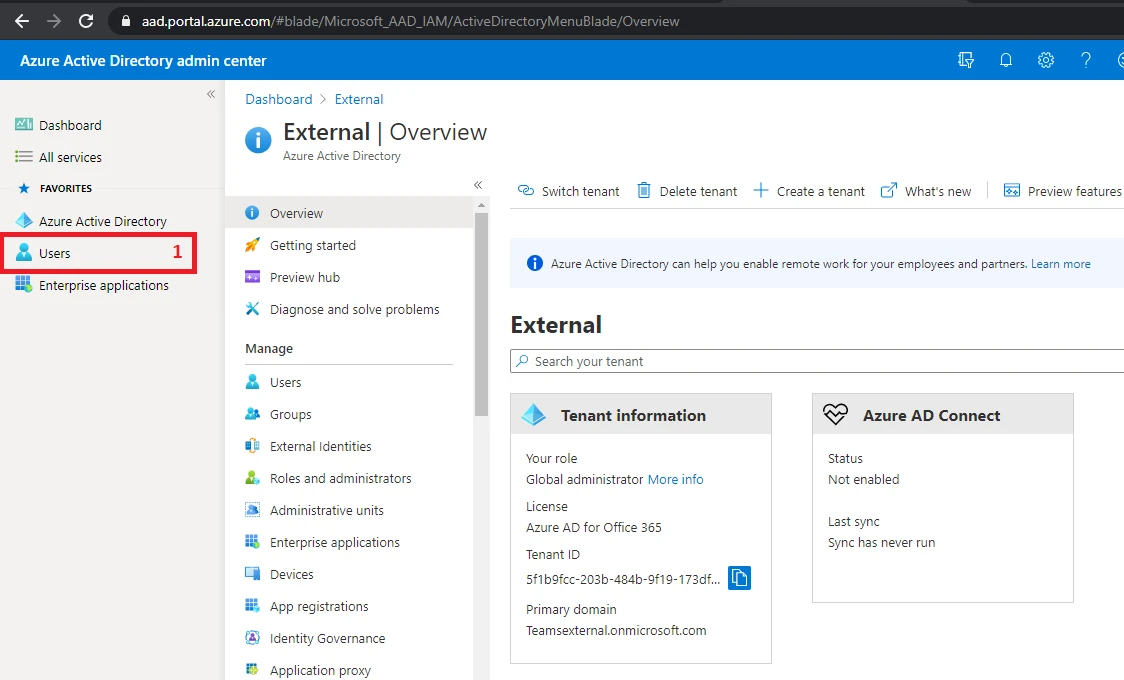Click Create a tenant button
The height and width of the screenshot is (680, 1124).
click(809, 191)
